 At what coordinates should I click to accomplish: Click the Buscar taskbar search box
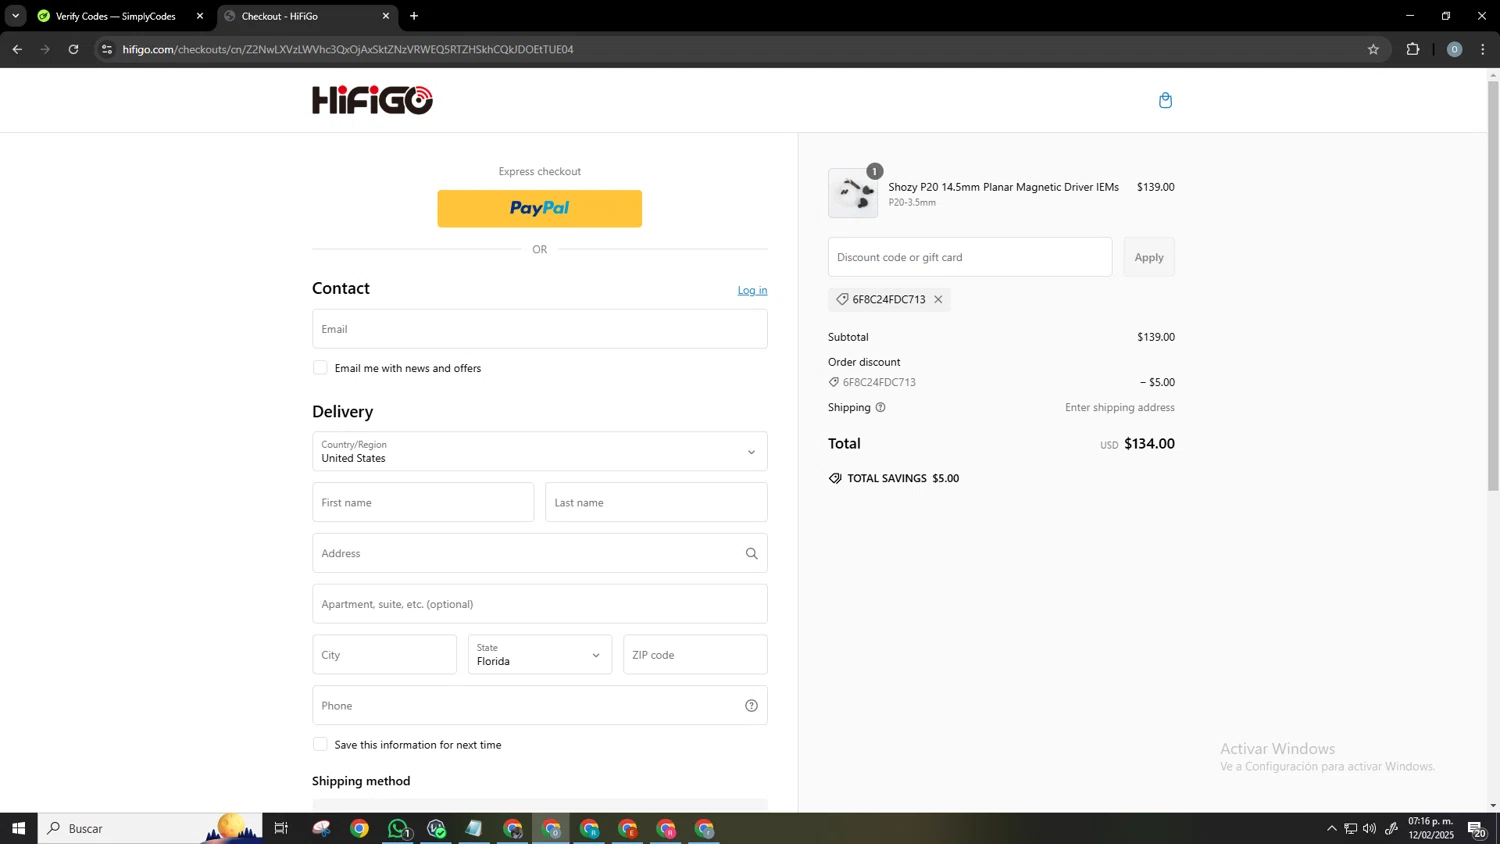[150, 828]
